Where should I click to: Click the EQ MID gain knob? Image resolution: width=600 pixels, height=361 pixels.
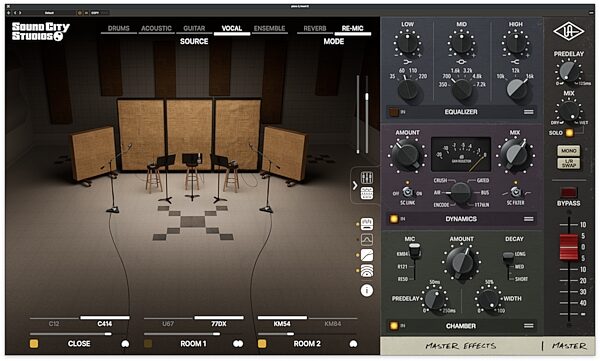click(x=461, y=43)
